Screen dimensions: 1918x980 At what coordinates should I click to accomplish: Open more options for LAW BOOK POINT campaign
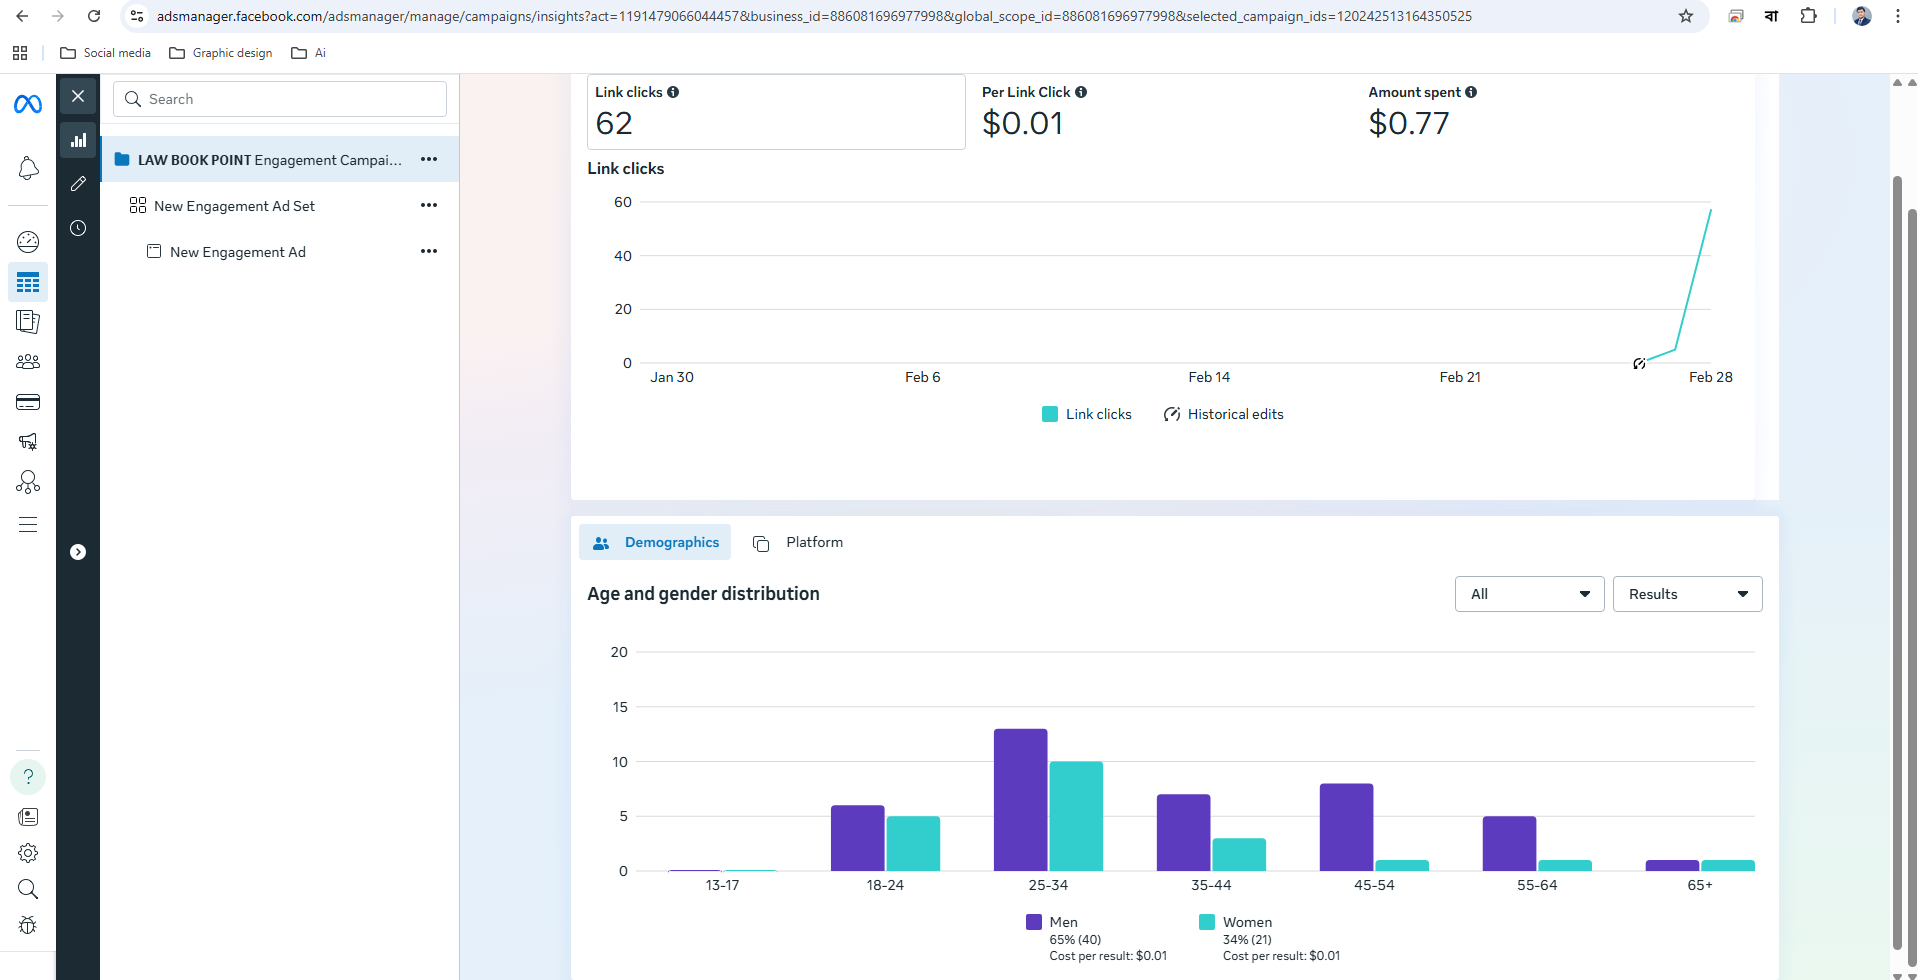tap(429, 160)
